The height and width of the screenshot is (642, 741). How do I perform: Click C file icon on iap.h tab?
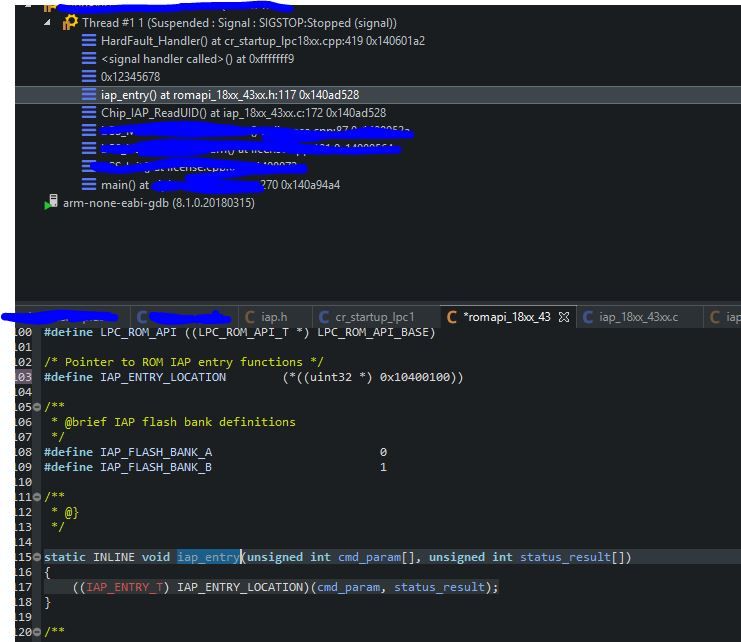250,317
